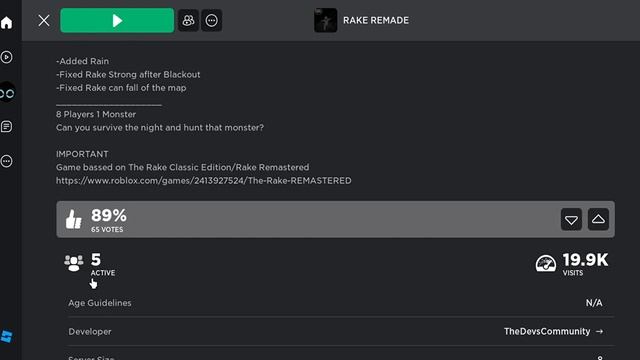This screenshot has height=360, width=640.
Task: Select the visits gauge icon
Action: (546, 263)
